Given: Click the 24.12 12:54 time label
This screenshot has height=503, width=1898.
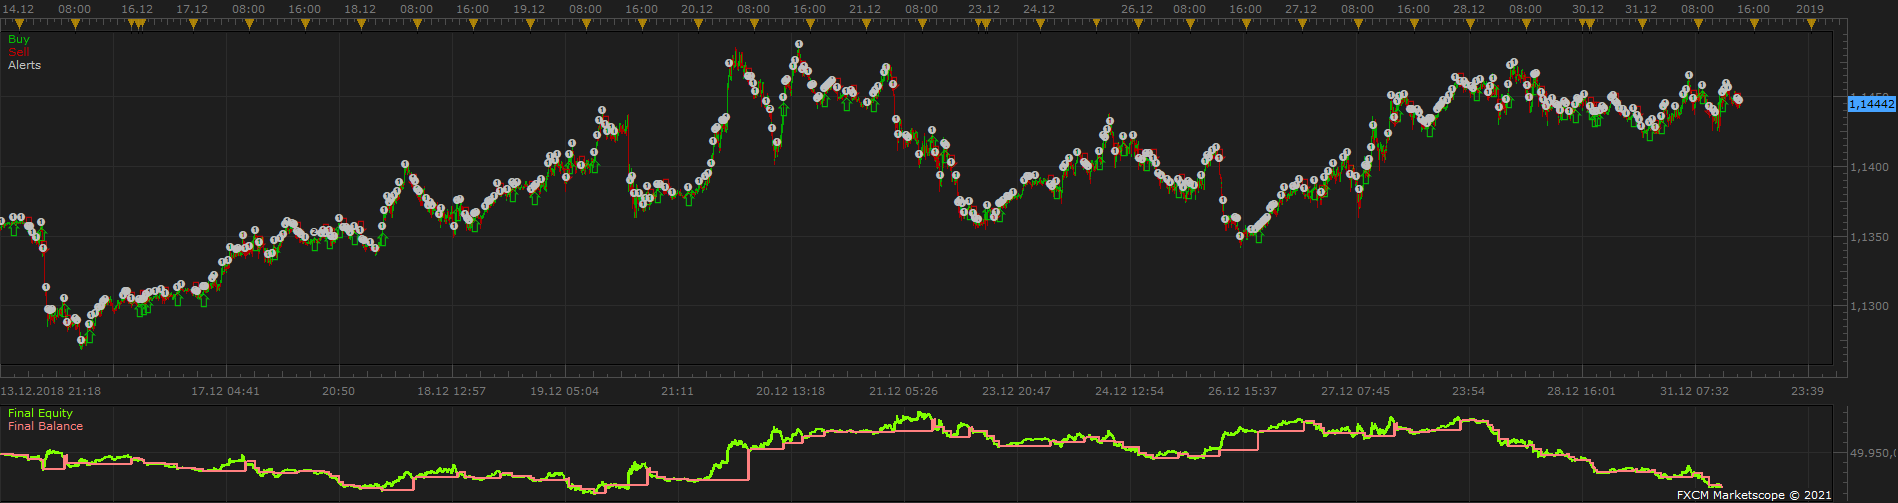Looking at the screenshot, I should point(1130,391).
